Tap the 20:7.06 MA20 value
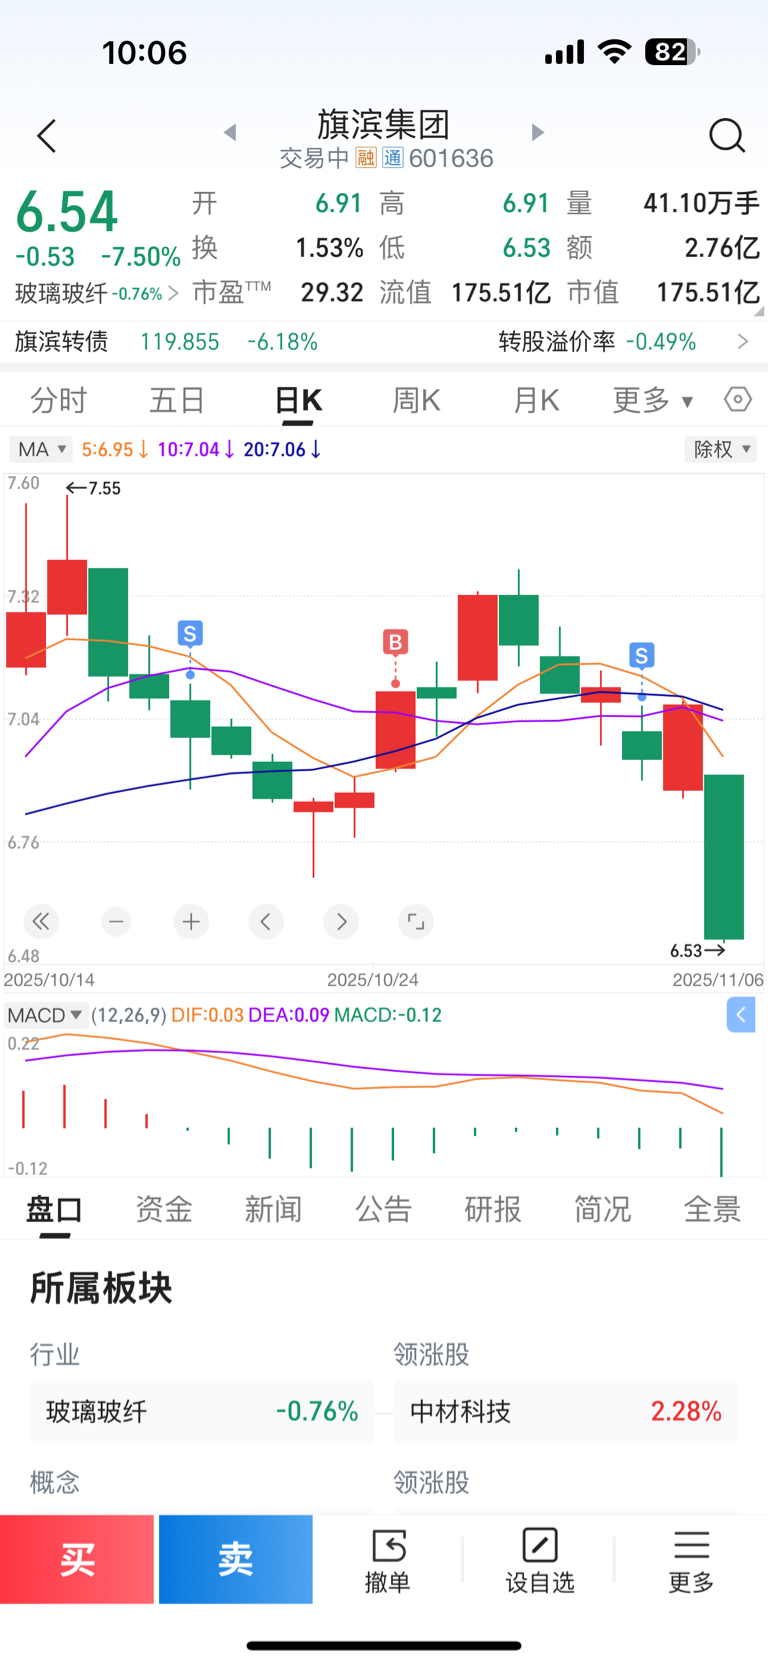 pos(282,450)
